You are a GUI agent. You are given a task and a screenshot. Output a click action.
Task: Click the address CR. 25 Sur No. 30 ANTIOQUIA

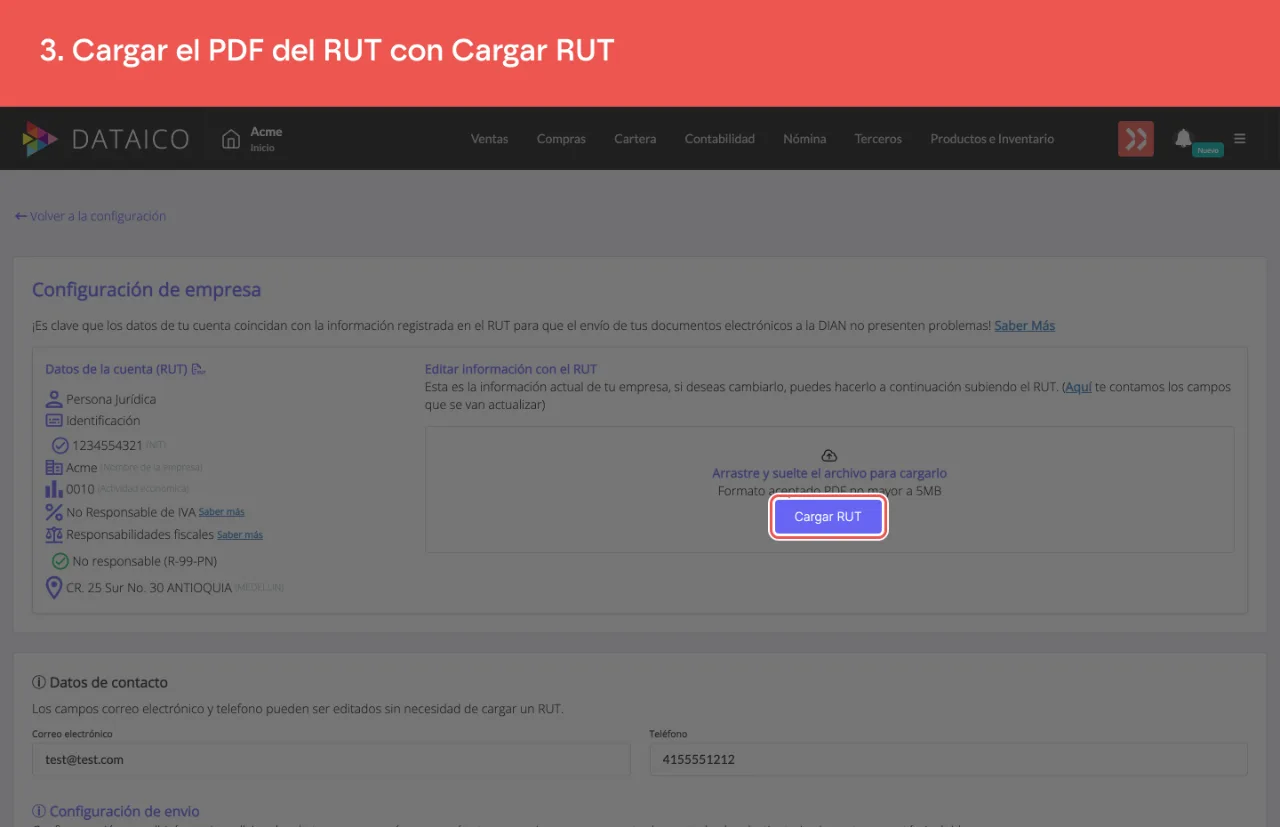149,588
